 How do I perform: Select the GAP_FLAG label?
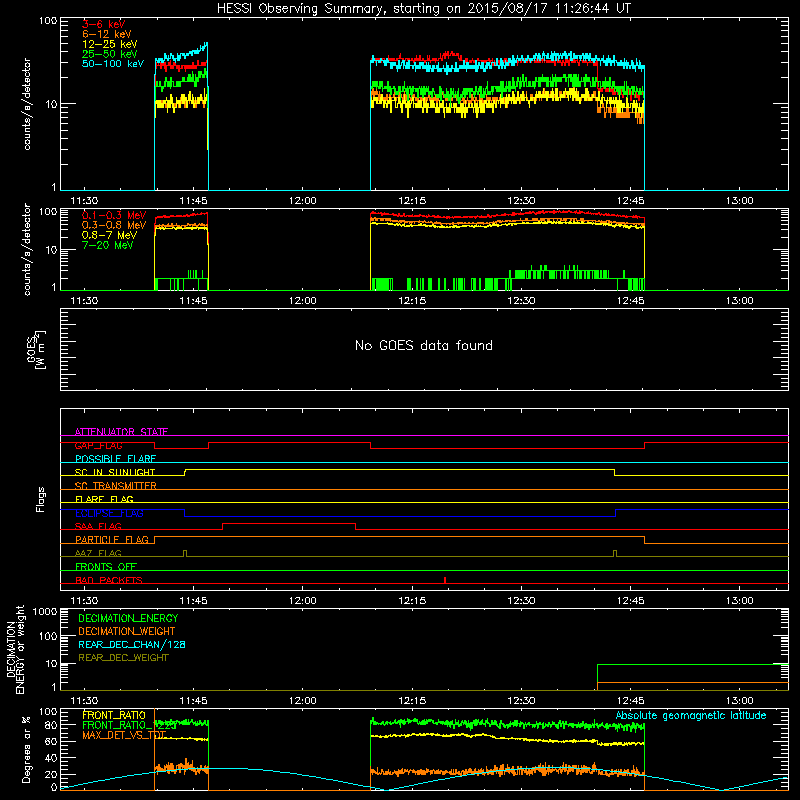[98, 445]
